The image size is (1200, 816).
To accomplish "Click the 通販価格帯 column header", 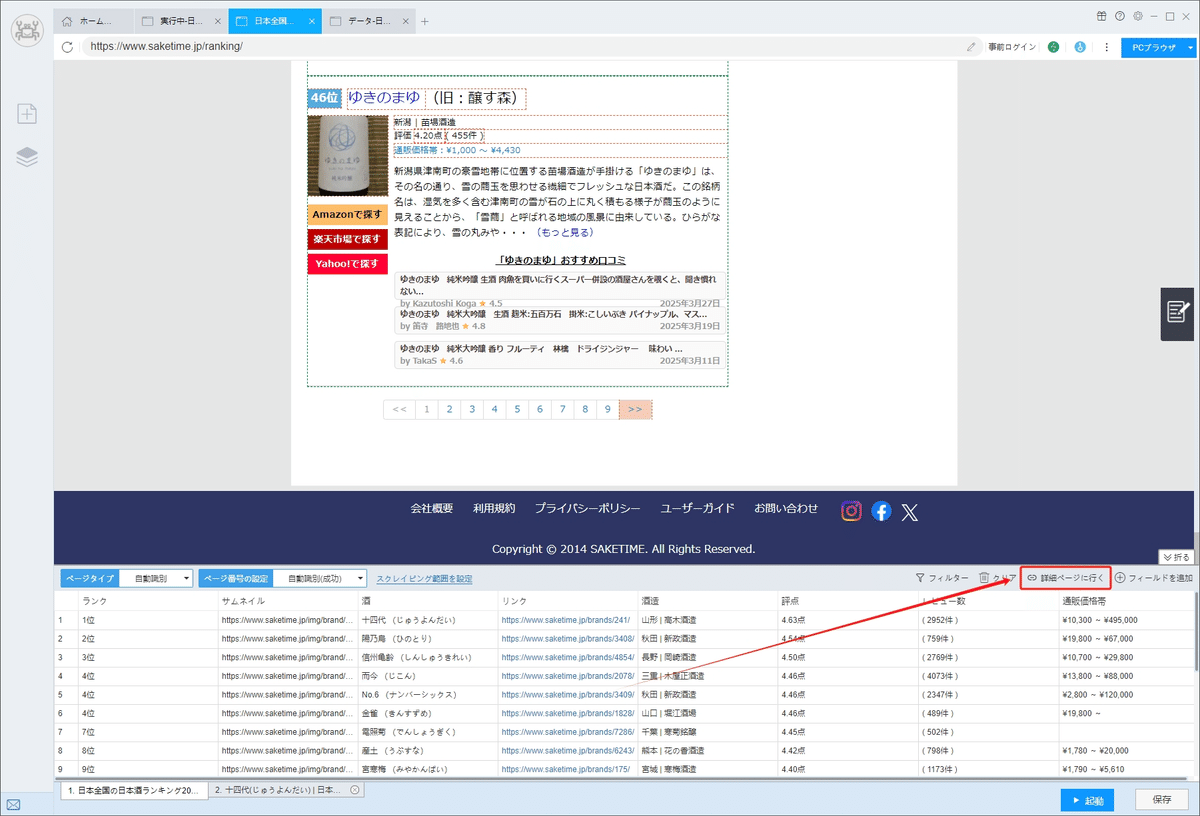I will (1125, 601).
